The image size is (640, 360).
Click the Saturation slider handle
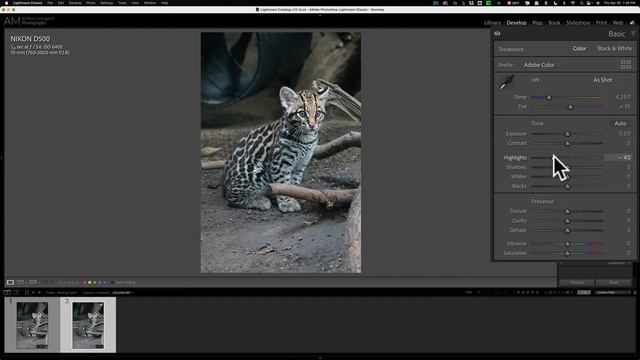click(x=567, y=253)
